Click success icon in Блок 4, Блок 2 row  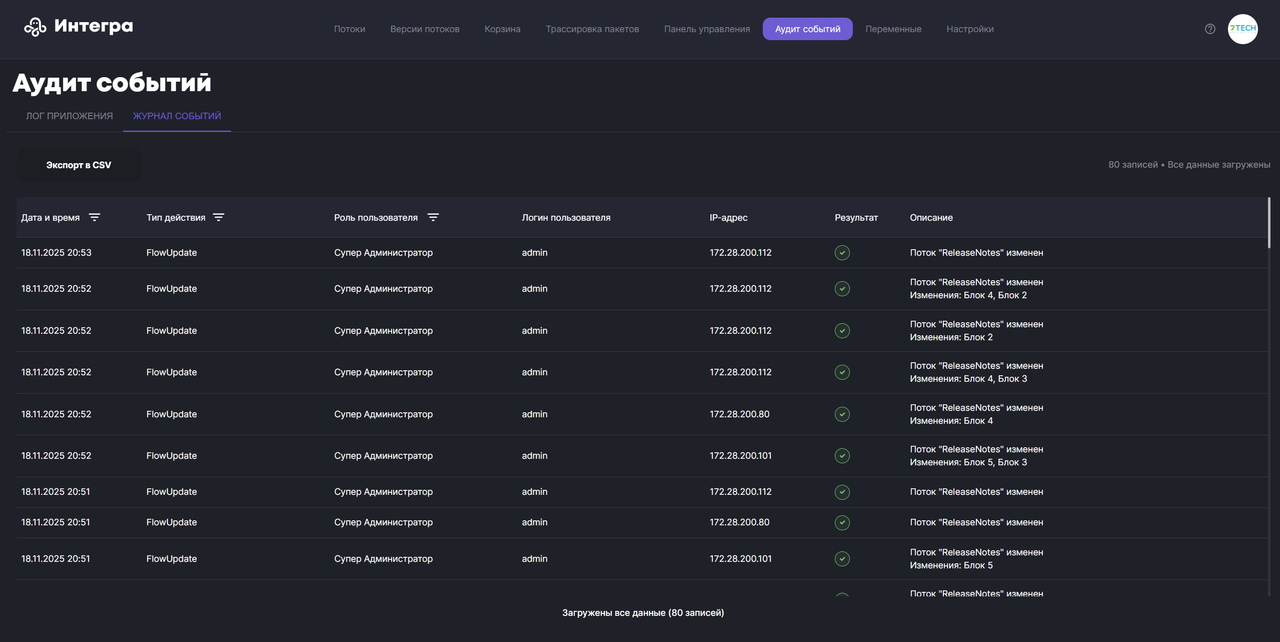tap(842, 289)
